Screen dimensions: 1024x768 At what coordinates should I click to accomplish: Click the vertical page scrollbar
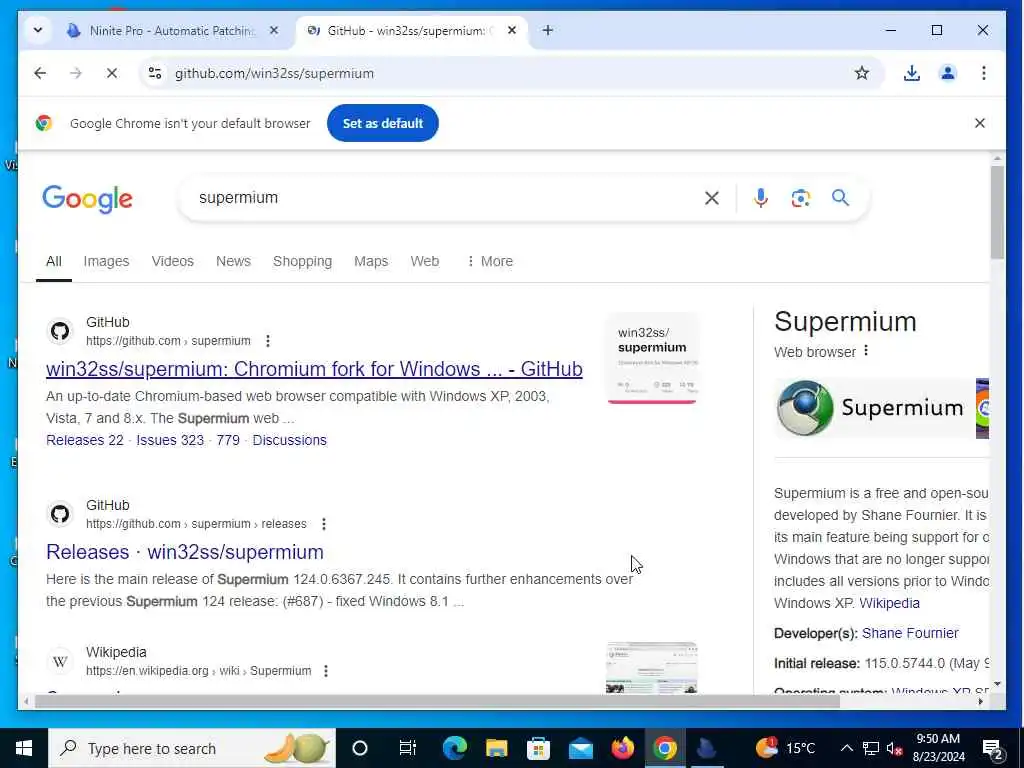[x=997, y=212]
